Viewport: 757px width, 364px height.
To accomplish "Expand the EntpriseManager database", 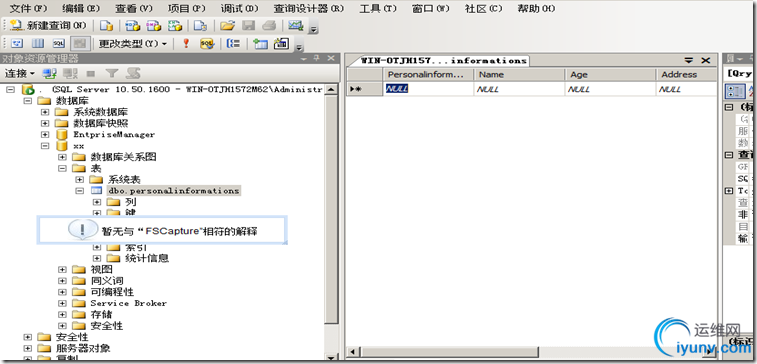I will [45, 134].
